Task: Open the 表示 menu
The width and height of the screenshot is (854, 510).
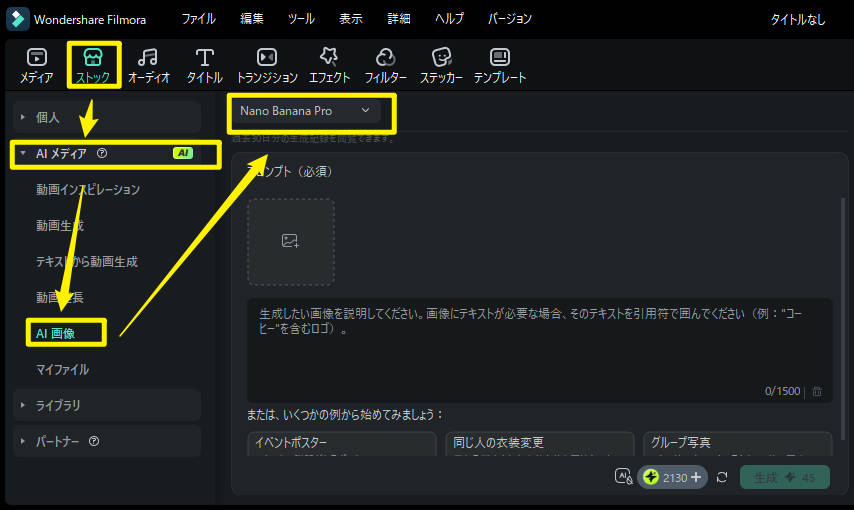Action: [350, 19]
